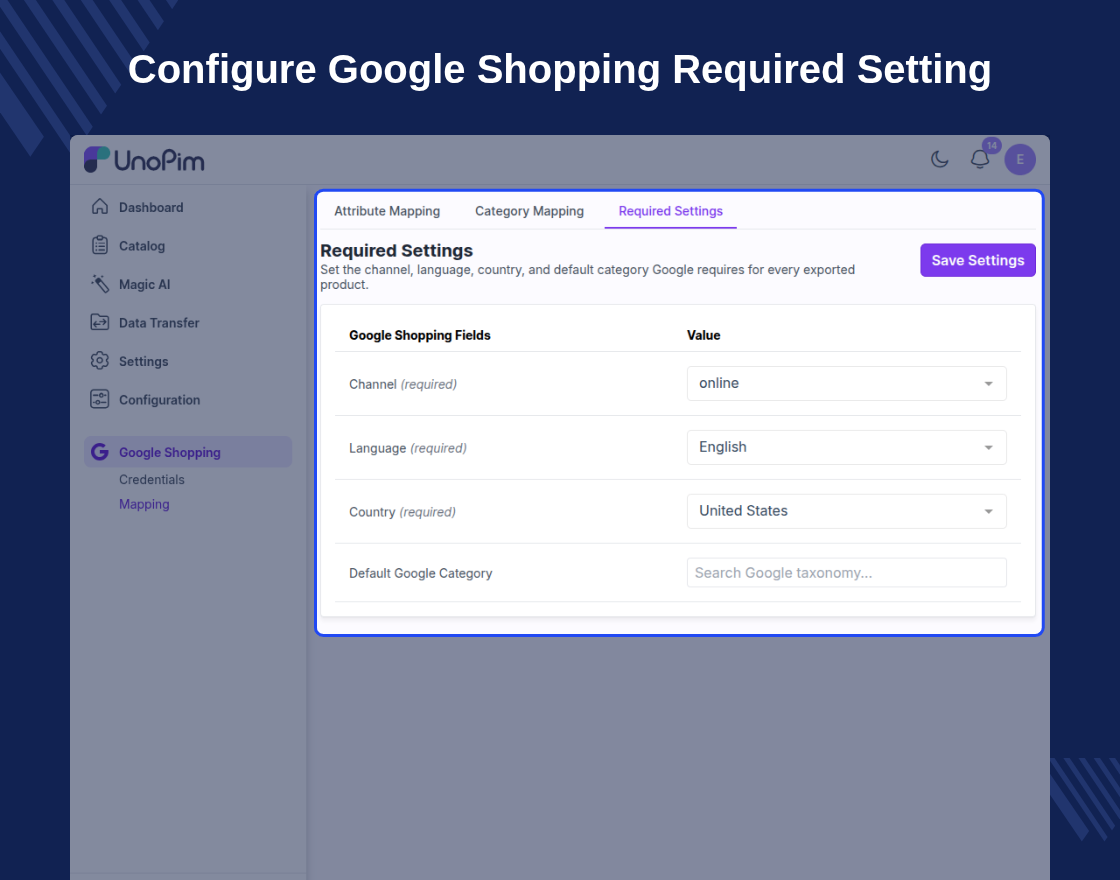This screenshot has width=1120, height=880.
Task: Click the Magic AI wand icon
Action: [x=100, y=284]
